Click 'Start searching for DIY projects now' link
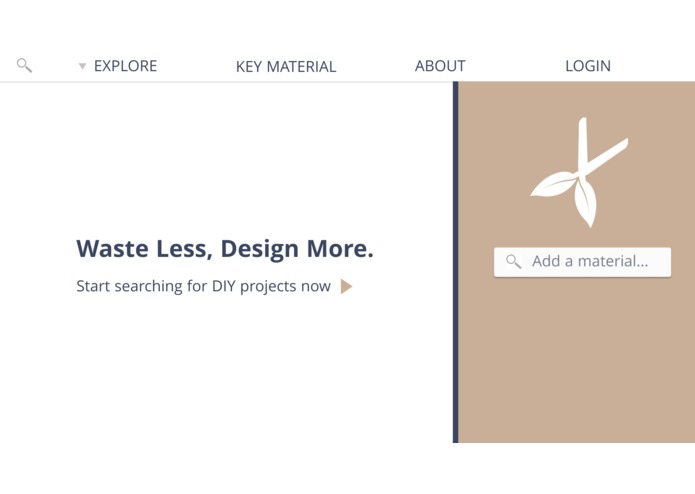Viewport: 695px width, 494px height. point(203,286)
